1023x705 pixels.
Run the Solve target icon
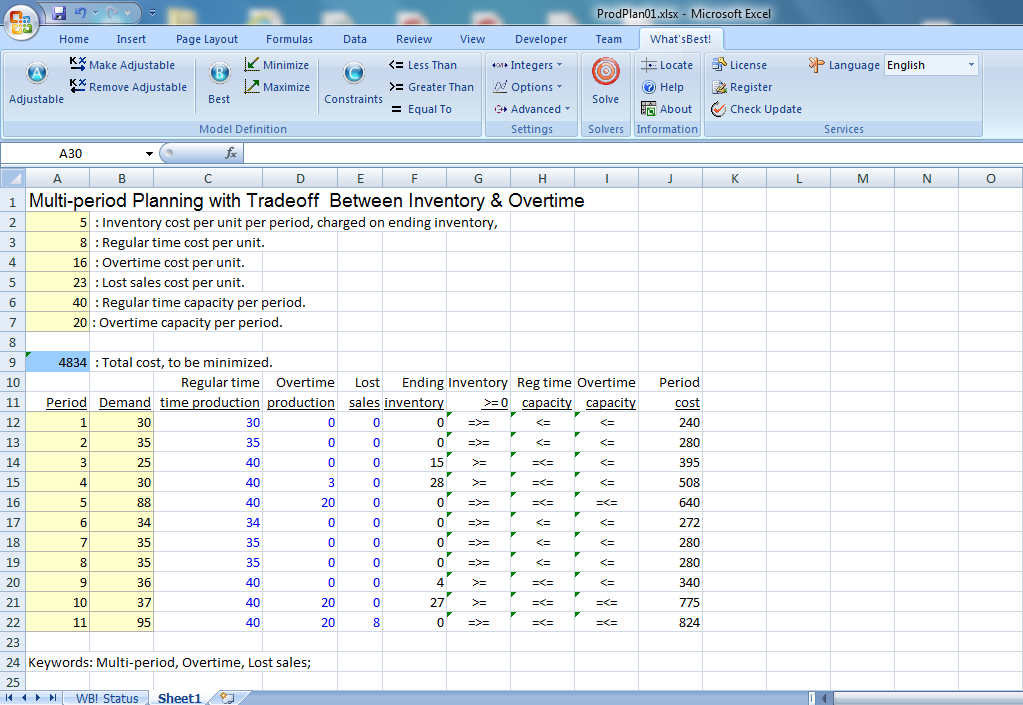(x=605, y=72)
